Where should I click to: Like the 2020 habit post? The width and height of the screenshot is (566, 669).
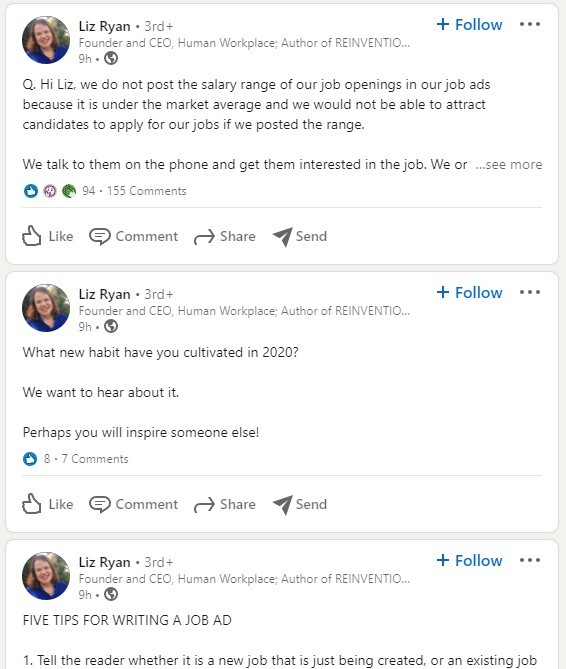47,504
